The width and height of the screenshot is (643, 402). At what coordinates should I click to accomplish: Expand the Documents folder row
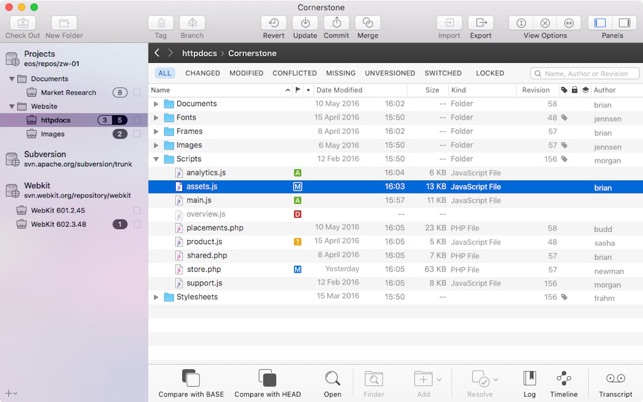156,104
